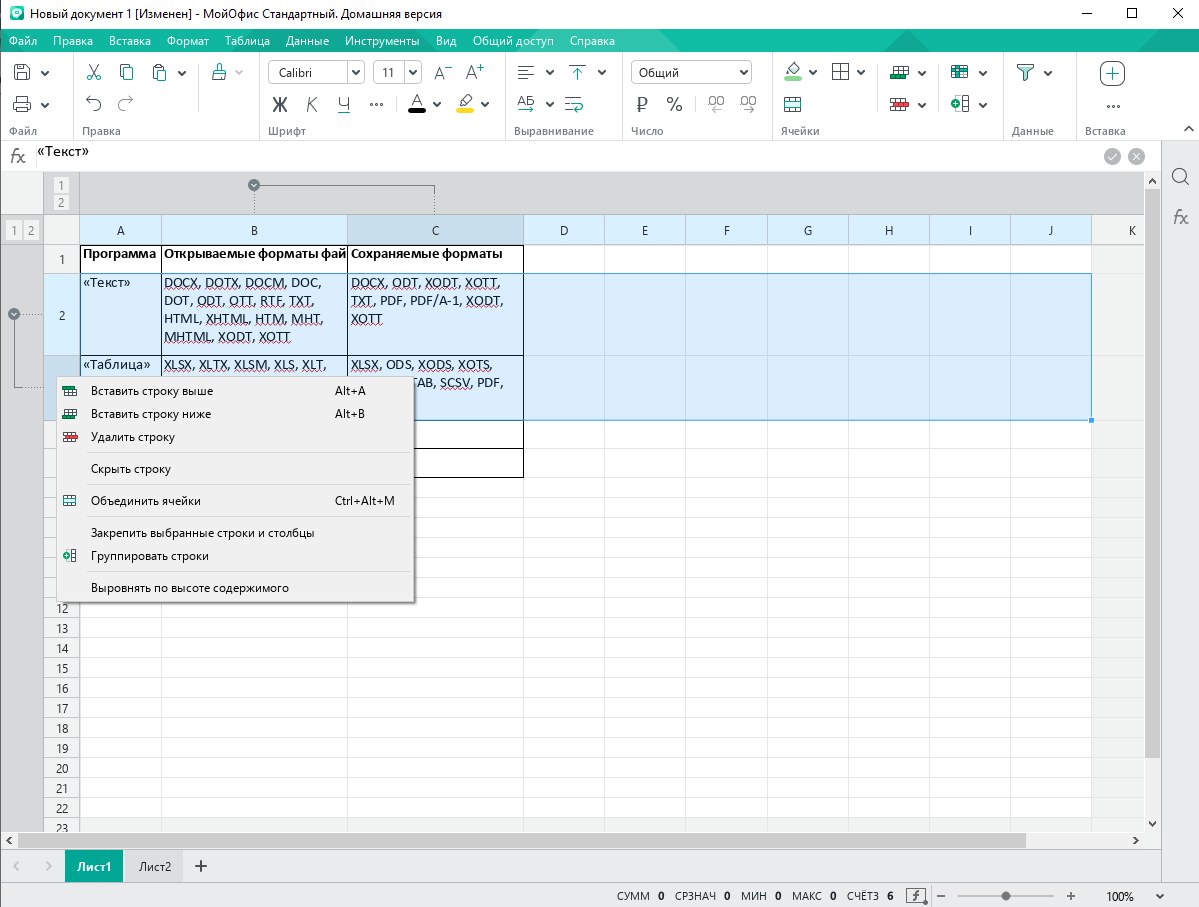
Task: Toggle underline formatting Ч
Action: [344, 105]
